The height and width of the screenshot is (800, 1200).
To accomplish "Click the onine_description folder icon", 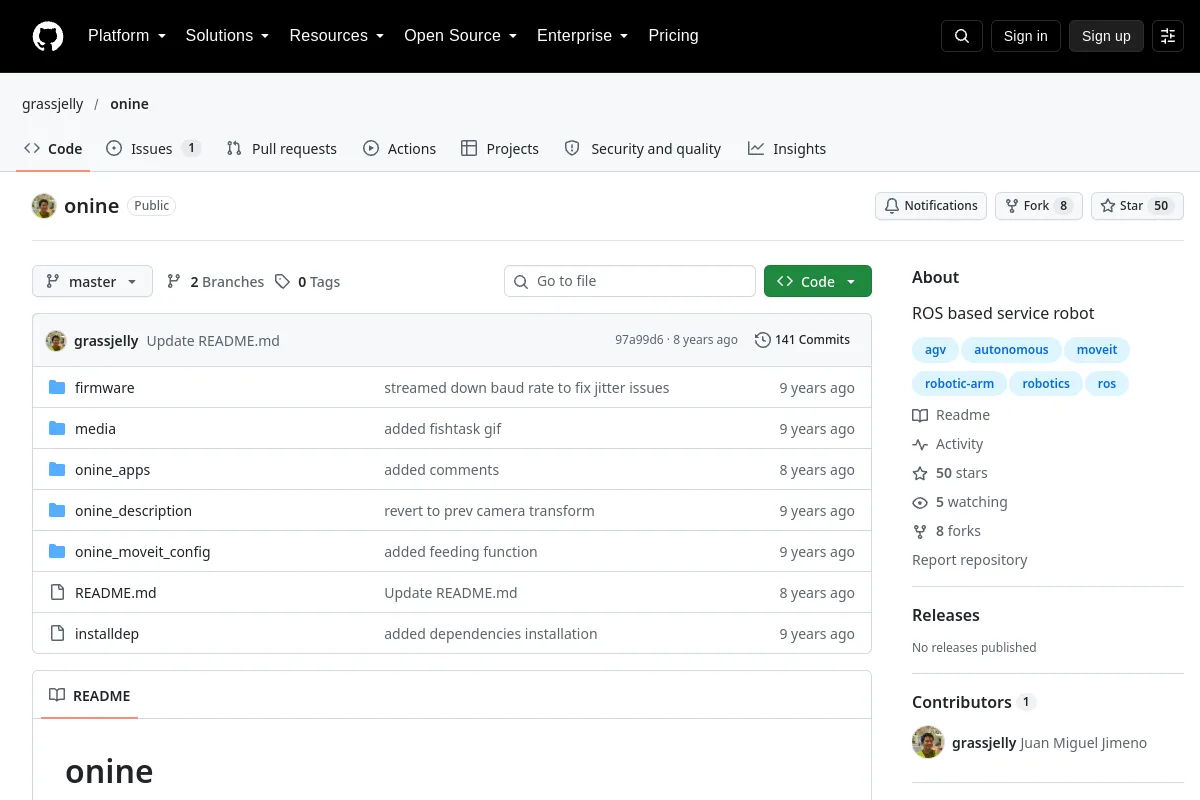I will click(x=57, y=511).
